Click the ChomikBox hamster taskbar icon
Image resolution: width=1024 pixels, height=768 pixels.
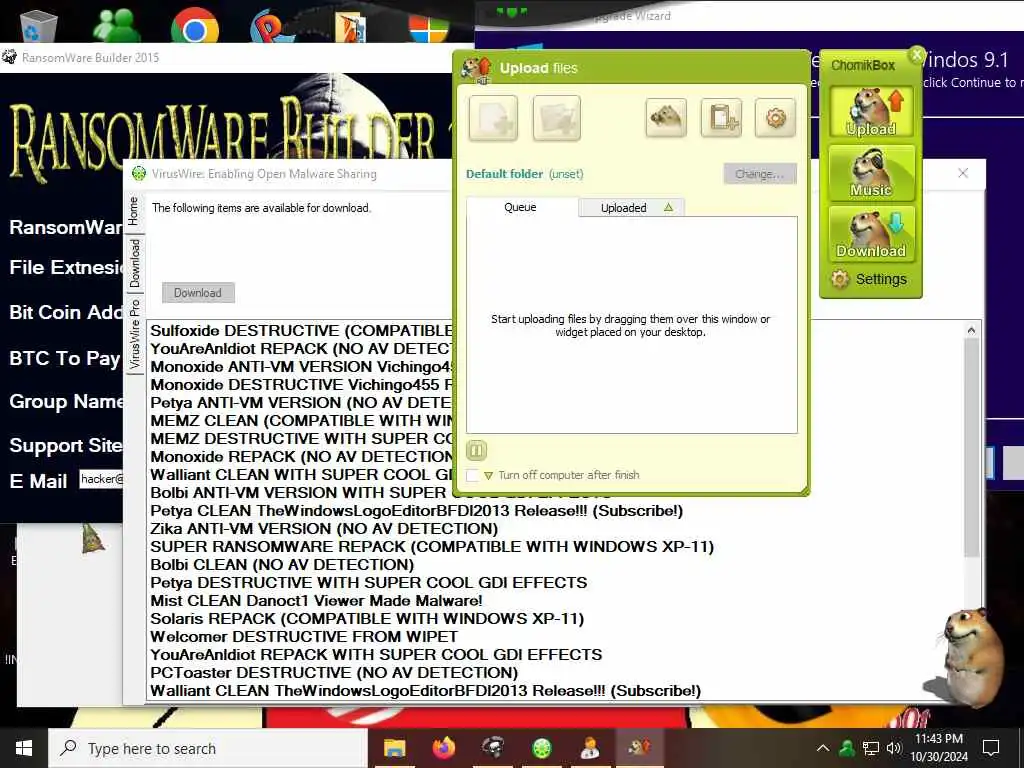(639, 748)
